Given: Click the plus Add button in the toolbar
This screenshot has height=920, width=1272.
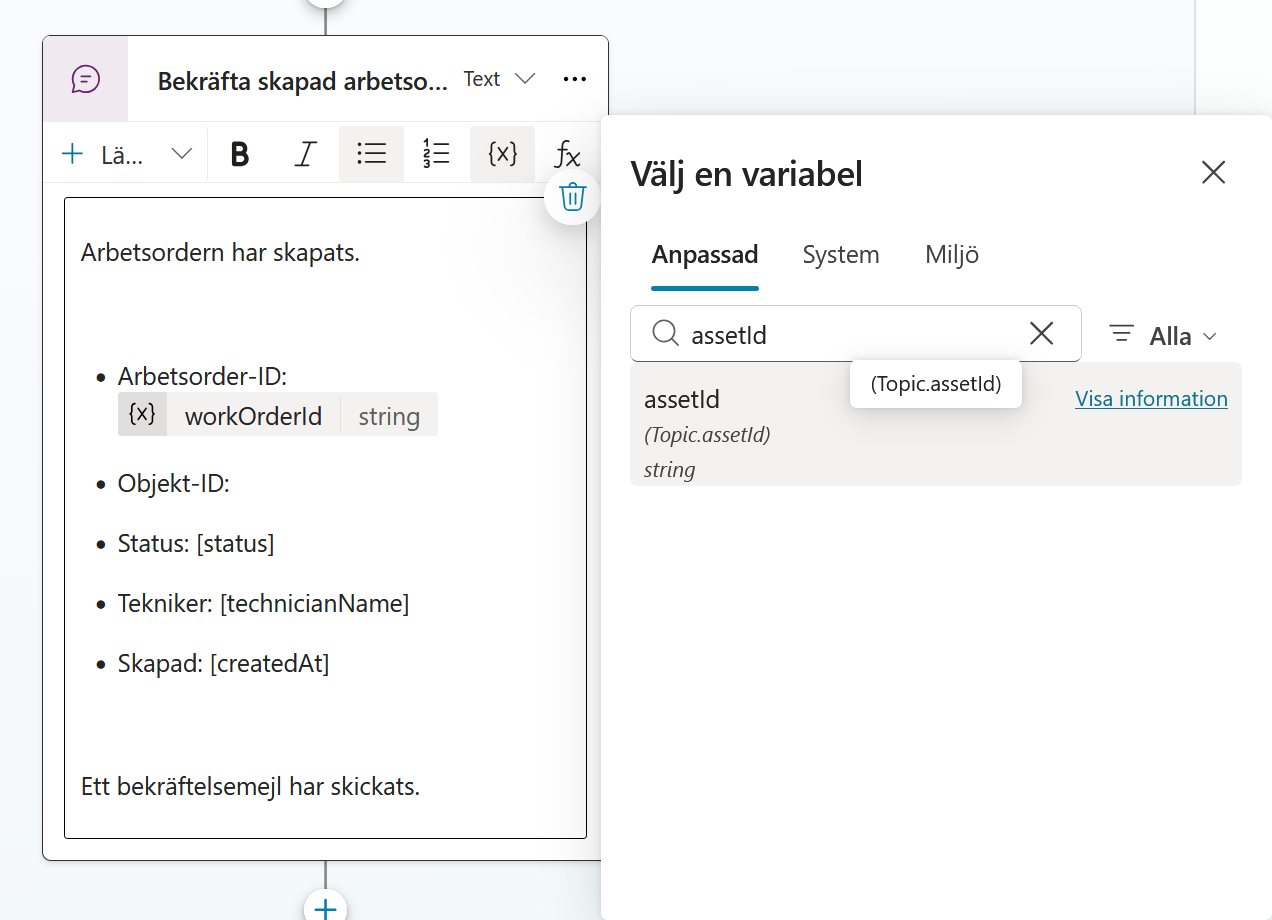Looking at the screenshot, I should point(73,154).
